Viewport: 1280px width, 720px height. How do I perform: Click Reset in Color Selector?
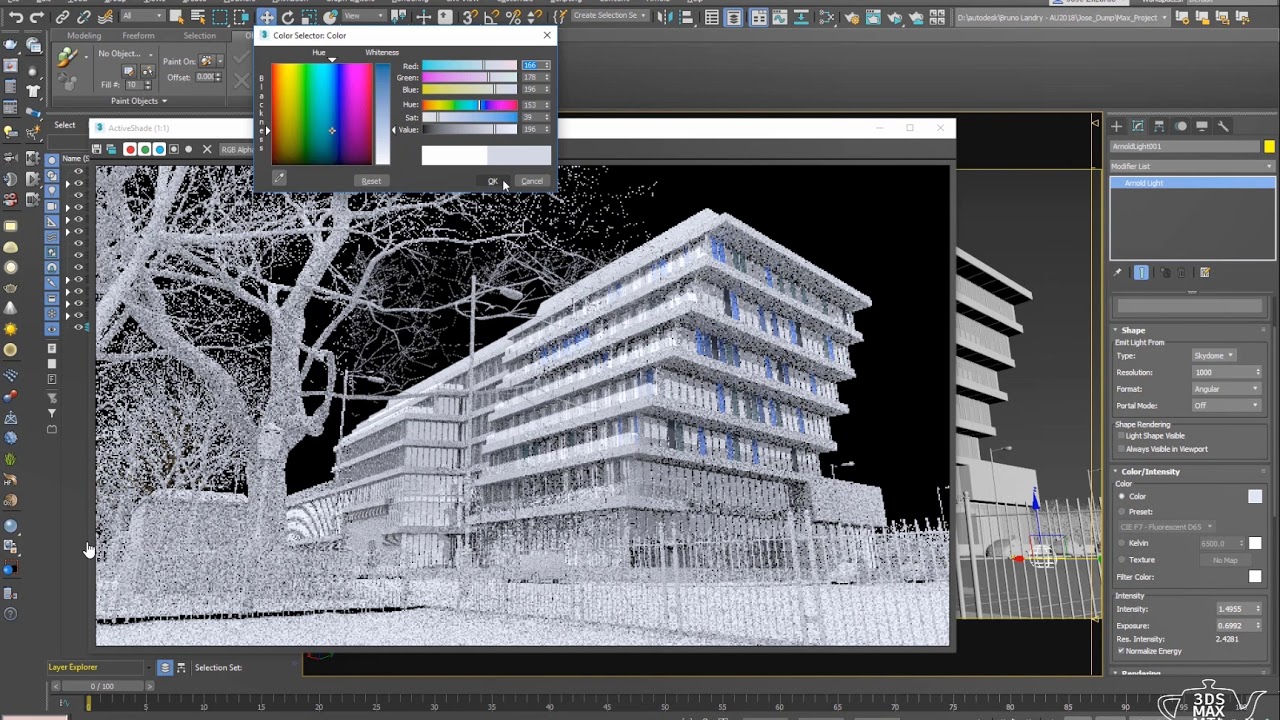pos(371,181)
